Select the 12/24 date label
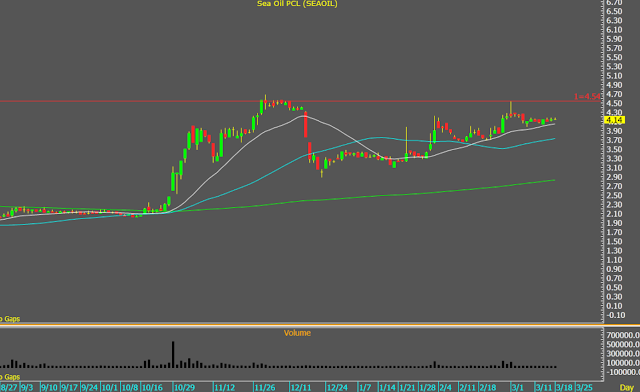The width and height of the screenshot is (640, 392). coord(337,387)
